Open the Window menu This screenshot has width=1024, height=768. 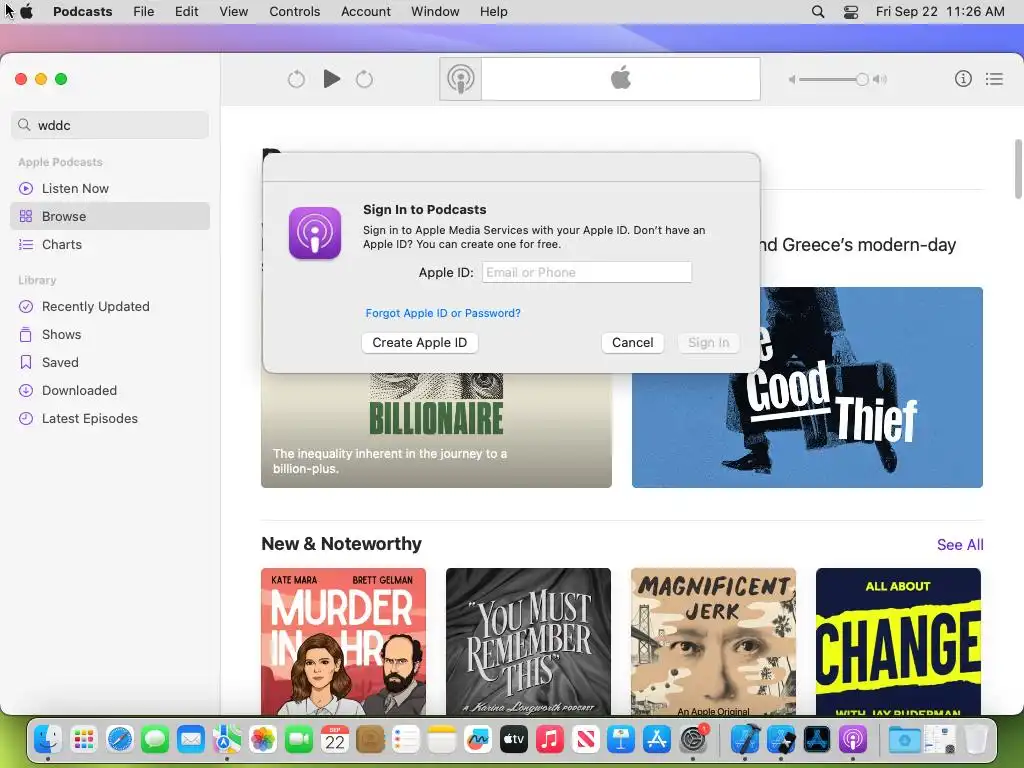point(435,12)
